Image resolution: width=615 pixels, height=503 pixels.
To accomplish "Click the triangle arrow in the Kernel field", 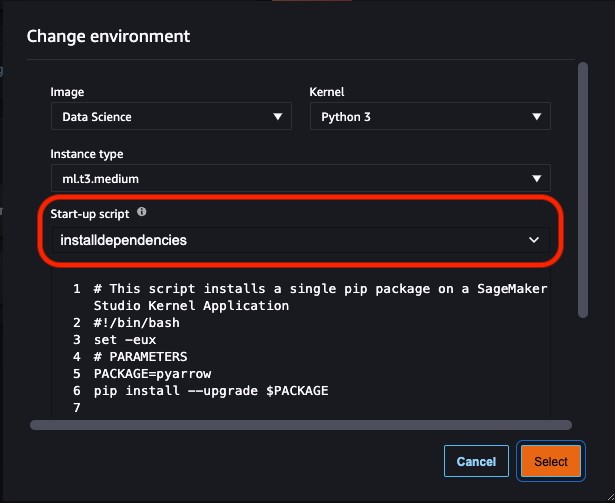I will coord(537,117).
